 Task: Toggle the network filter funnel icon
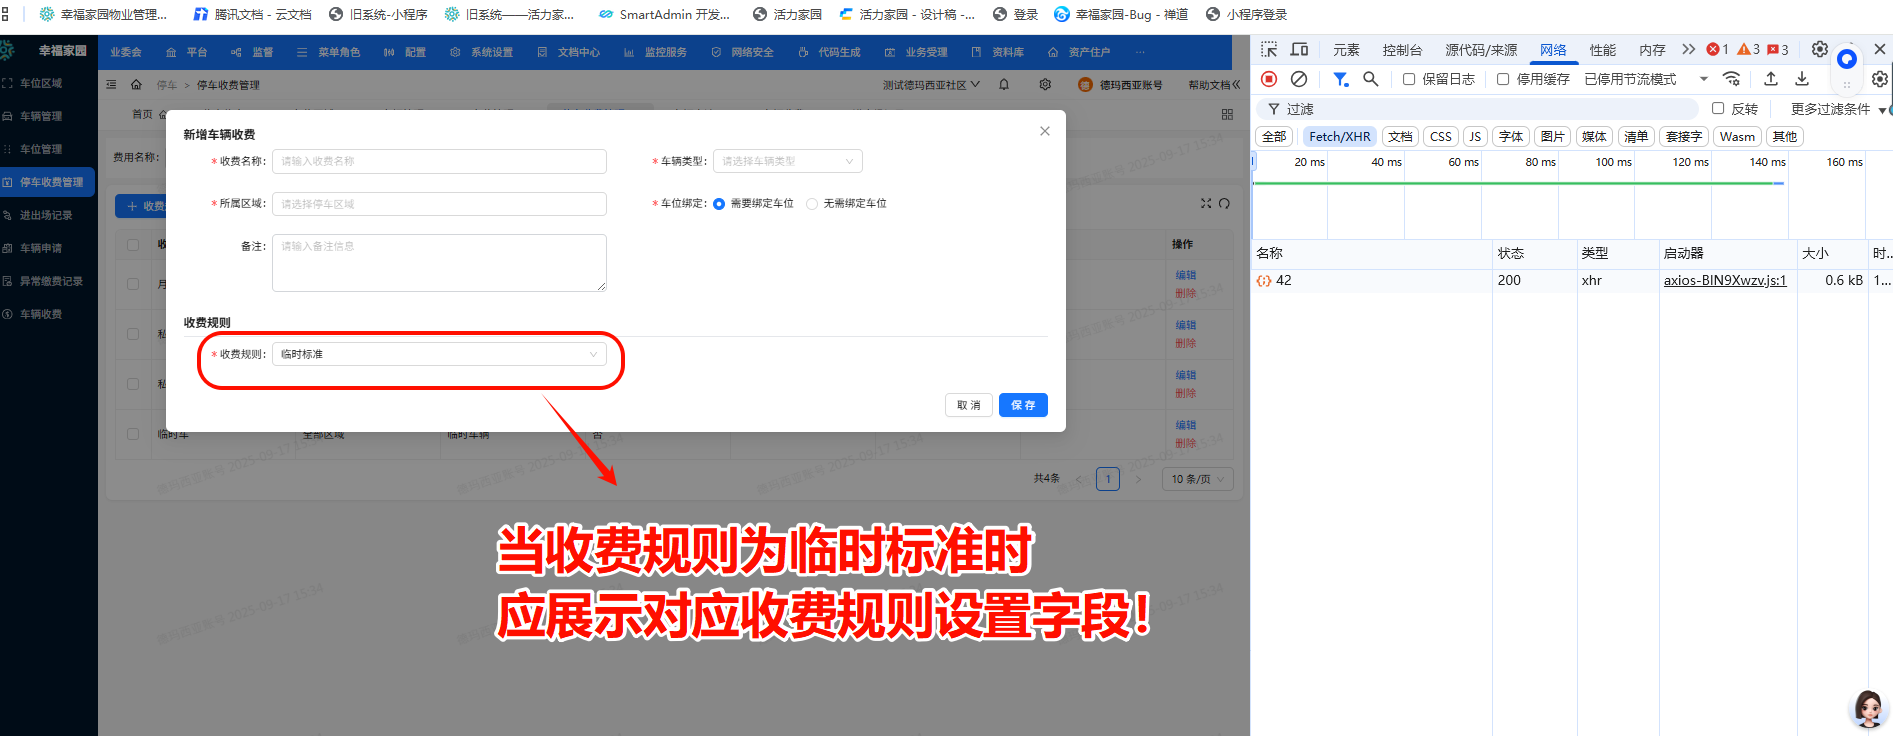[1341, 79]
